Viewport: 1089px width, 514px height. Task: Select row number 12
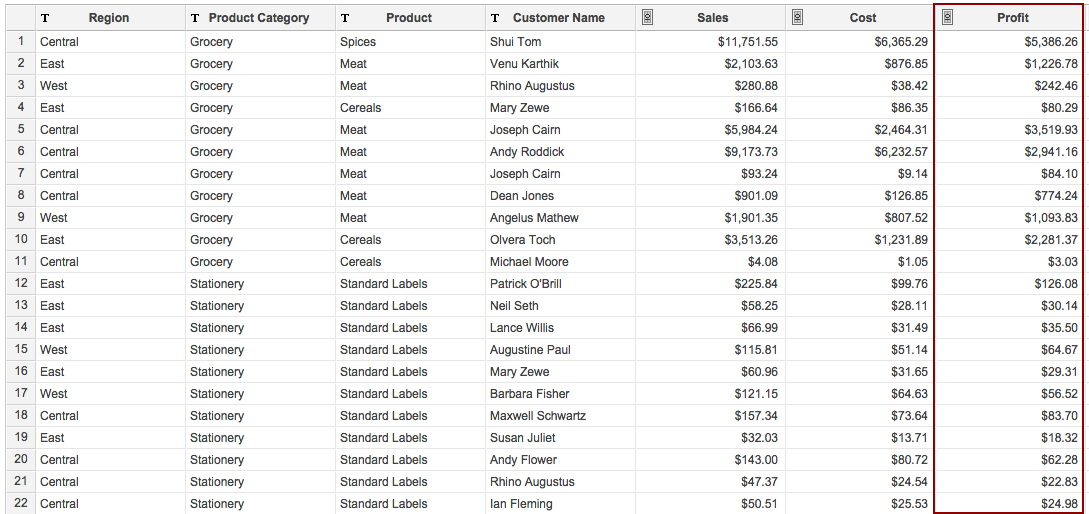click(x=20, y=284)
